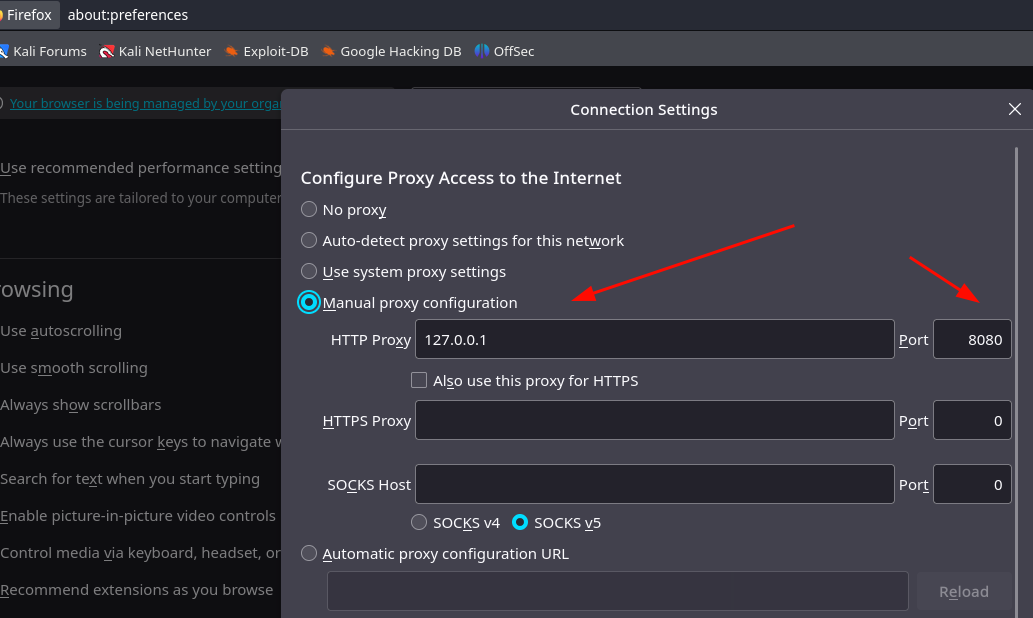
Task: Enable Also use this proxy for HTTPS
Action: coord(419,380)
